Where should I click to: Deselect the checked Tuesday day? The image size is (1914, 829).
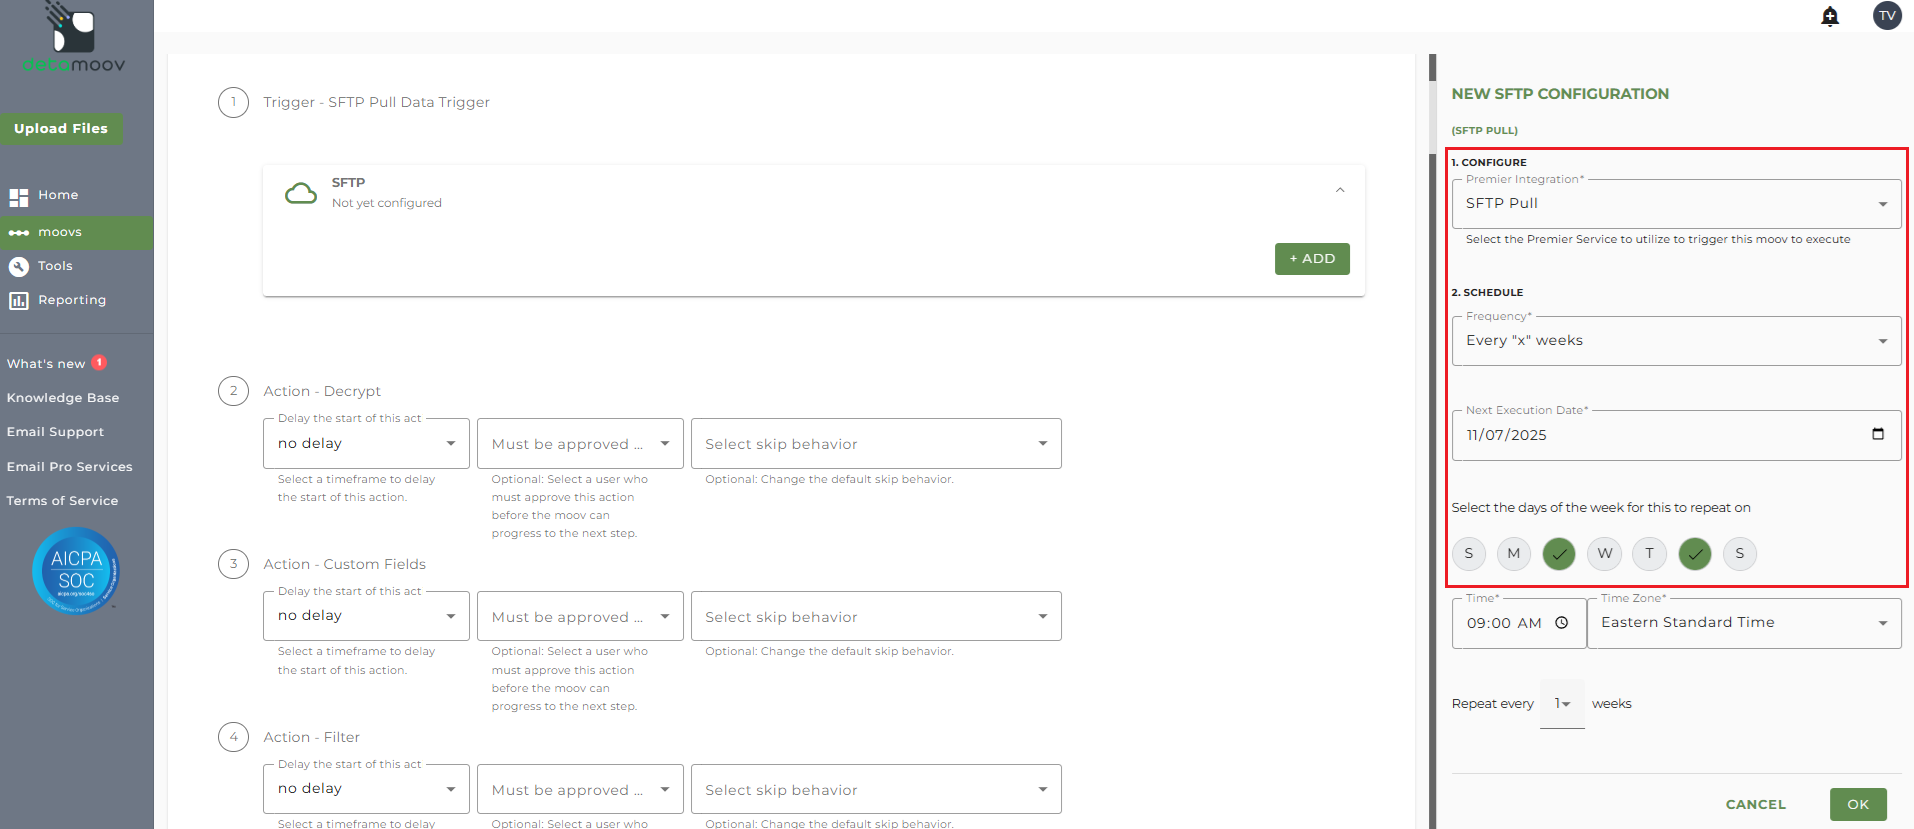pos(1559,554)
